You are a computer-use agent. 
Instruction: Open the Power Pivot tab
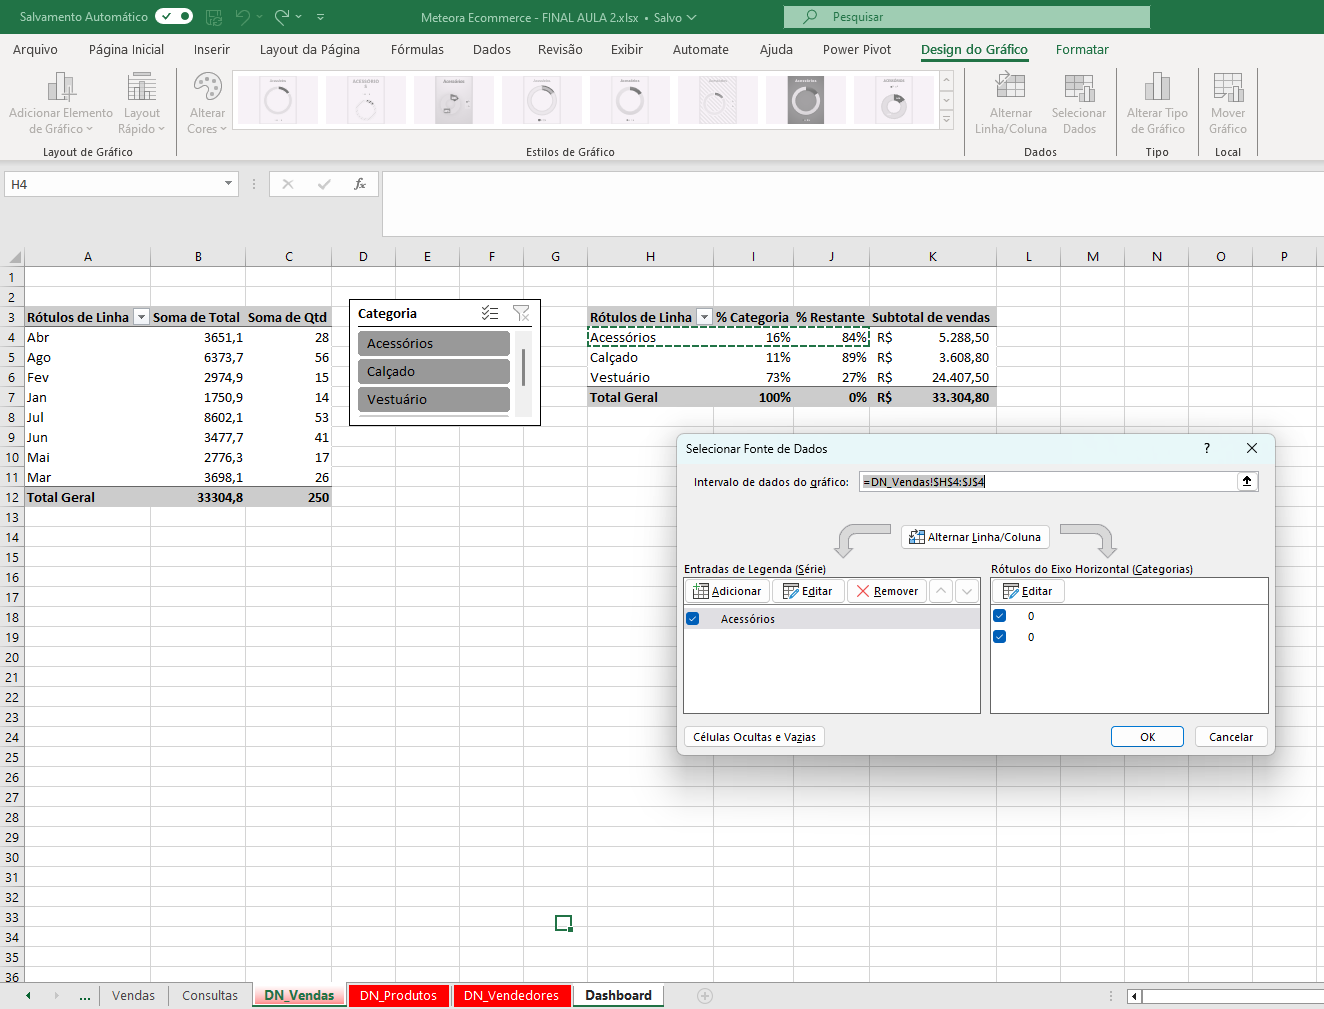pos(857,49)
